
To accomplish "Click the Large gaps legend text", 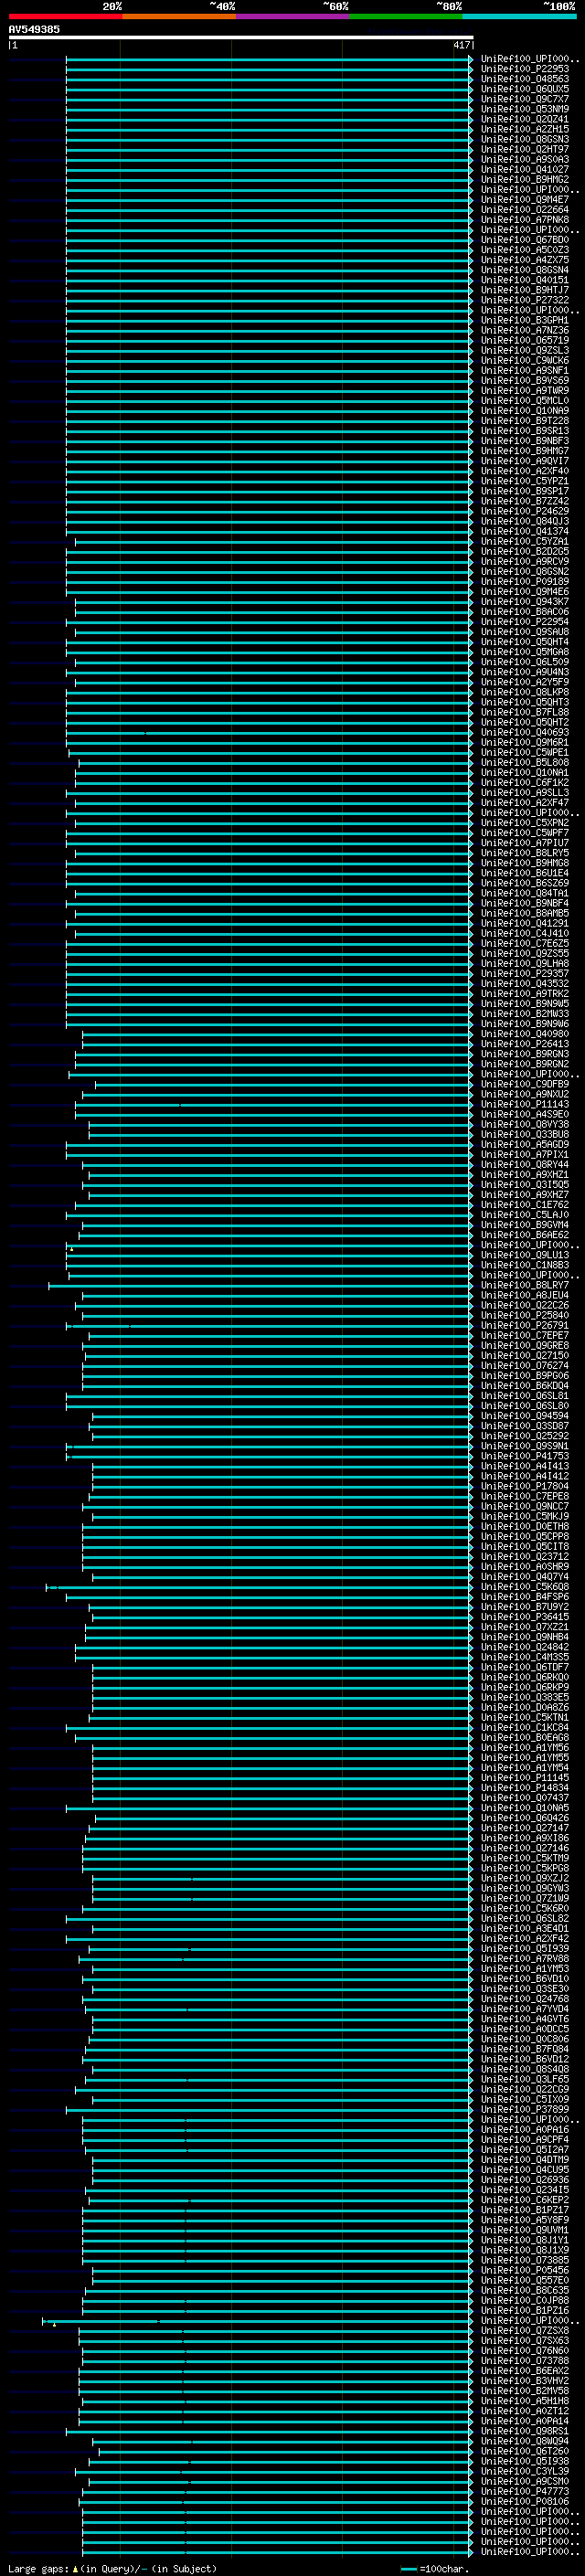I will (x=112, y=2569).
